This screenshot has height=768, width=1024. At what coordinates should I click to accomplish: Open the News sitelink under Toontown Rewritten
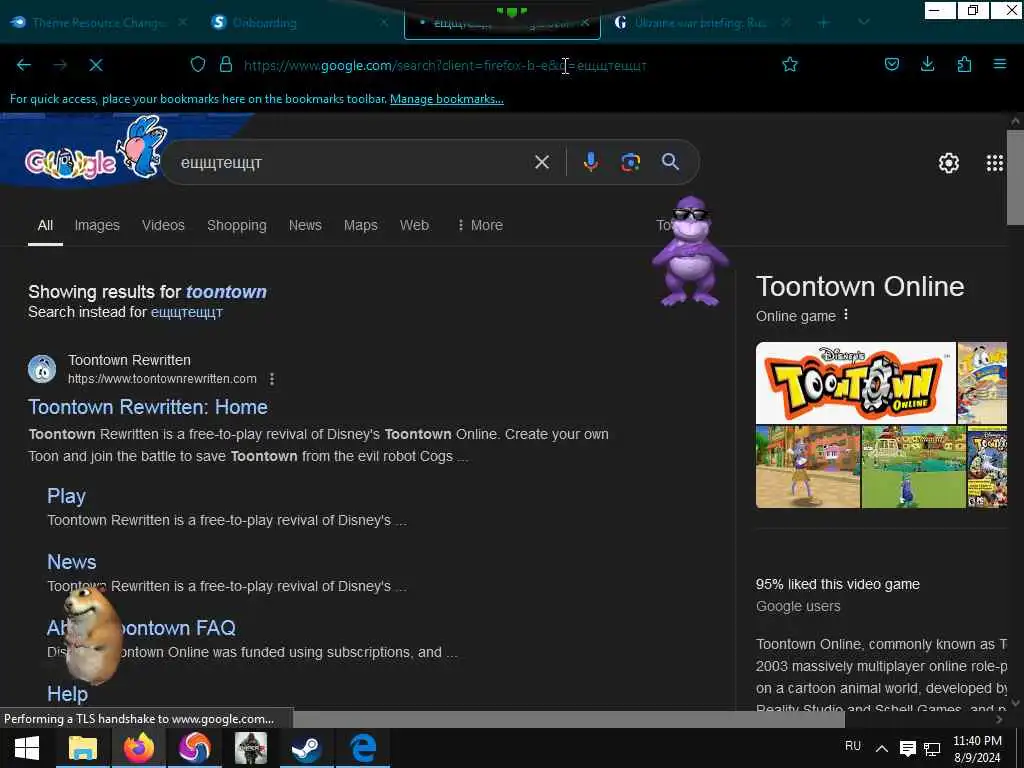[x=71, y=562]
